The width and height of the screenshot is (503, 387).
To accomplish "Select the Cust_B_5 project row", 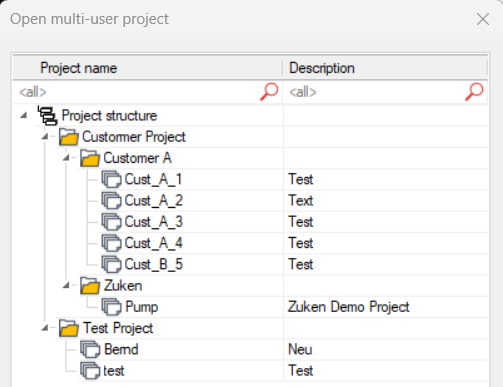I will click(x=250, y=265).
